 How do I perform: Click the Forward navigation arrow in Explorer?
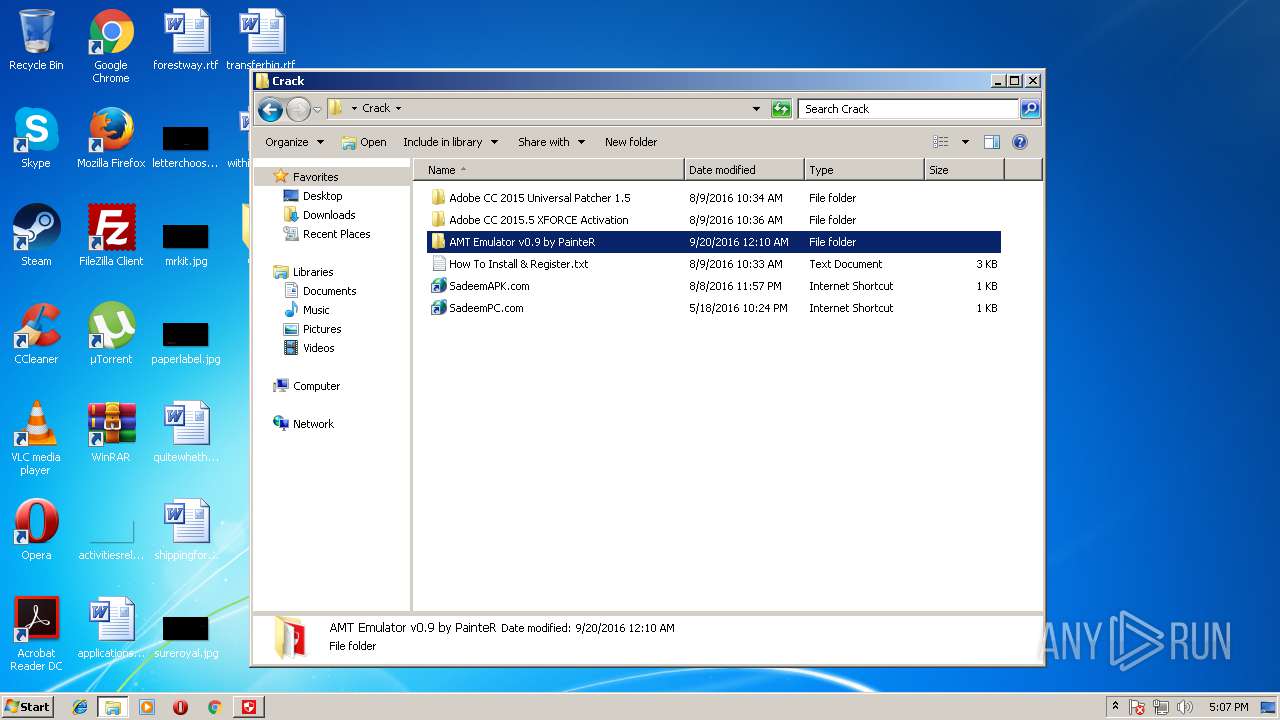[298, 109]
